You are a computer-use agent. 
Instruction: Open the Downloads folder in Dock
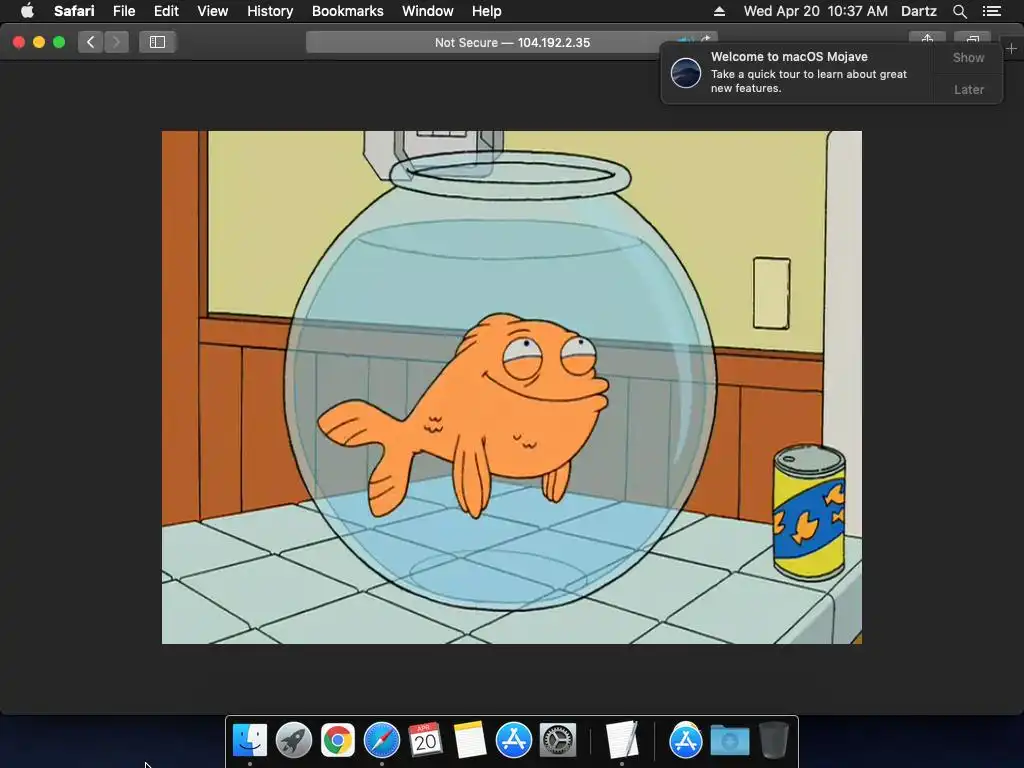729,741
